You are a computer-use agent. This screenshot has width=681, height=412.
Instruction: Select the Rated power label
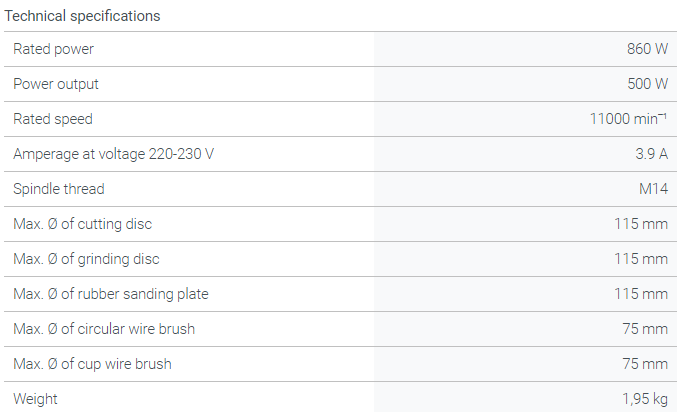(x=53, y=49)
